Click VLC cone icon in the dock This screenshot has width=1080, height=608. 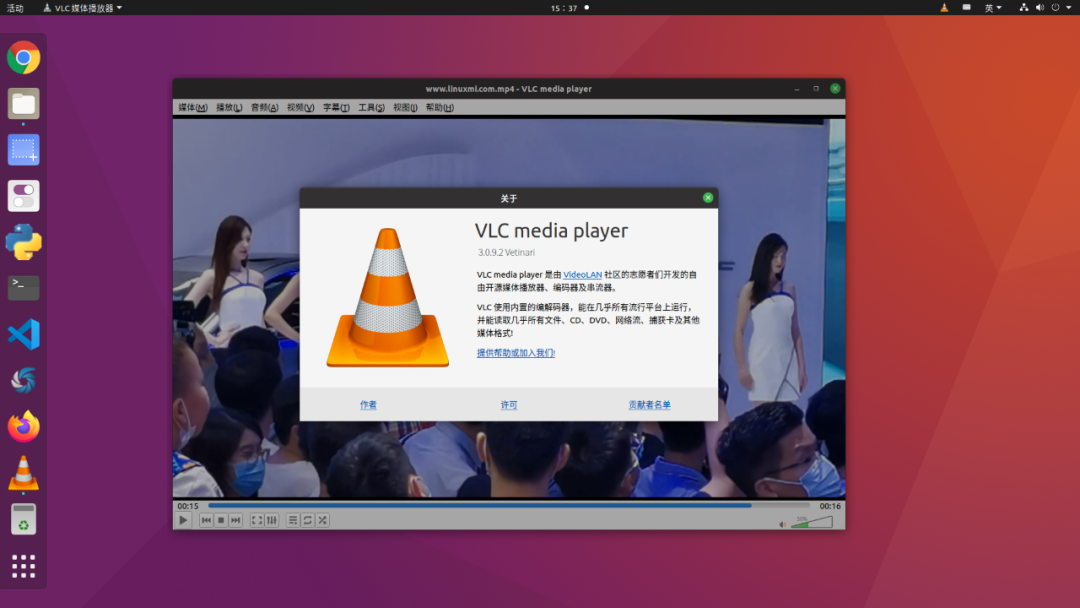coord(23,474)
